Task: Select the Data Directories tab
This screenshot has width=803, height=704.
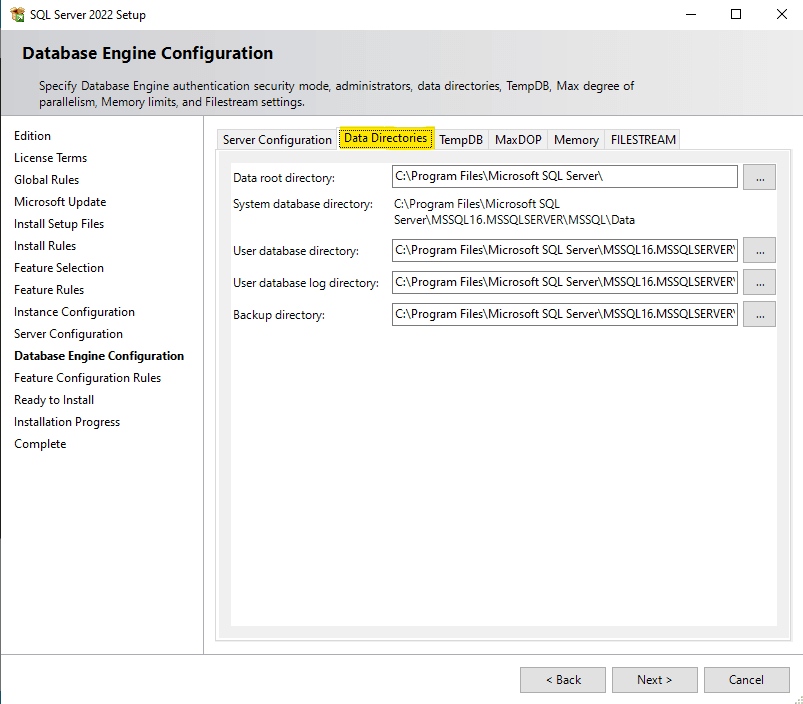Action: (386, 138)
